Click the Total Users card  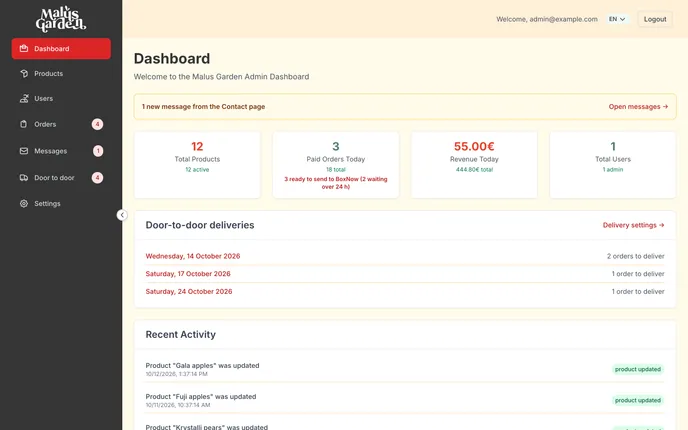point(613,165)
